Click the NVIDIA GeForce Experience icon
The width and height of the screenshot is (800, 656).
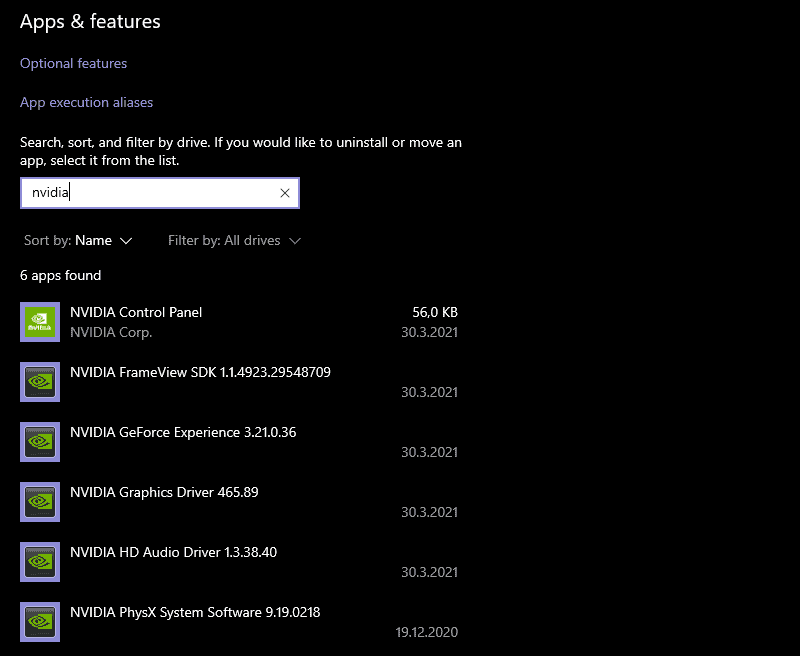(40, 442)
